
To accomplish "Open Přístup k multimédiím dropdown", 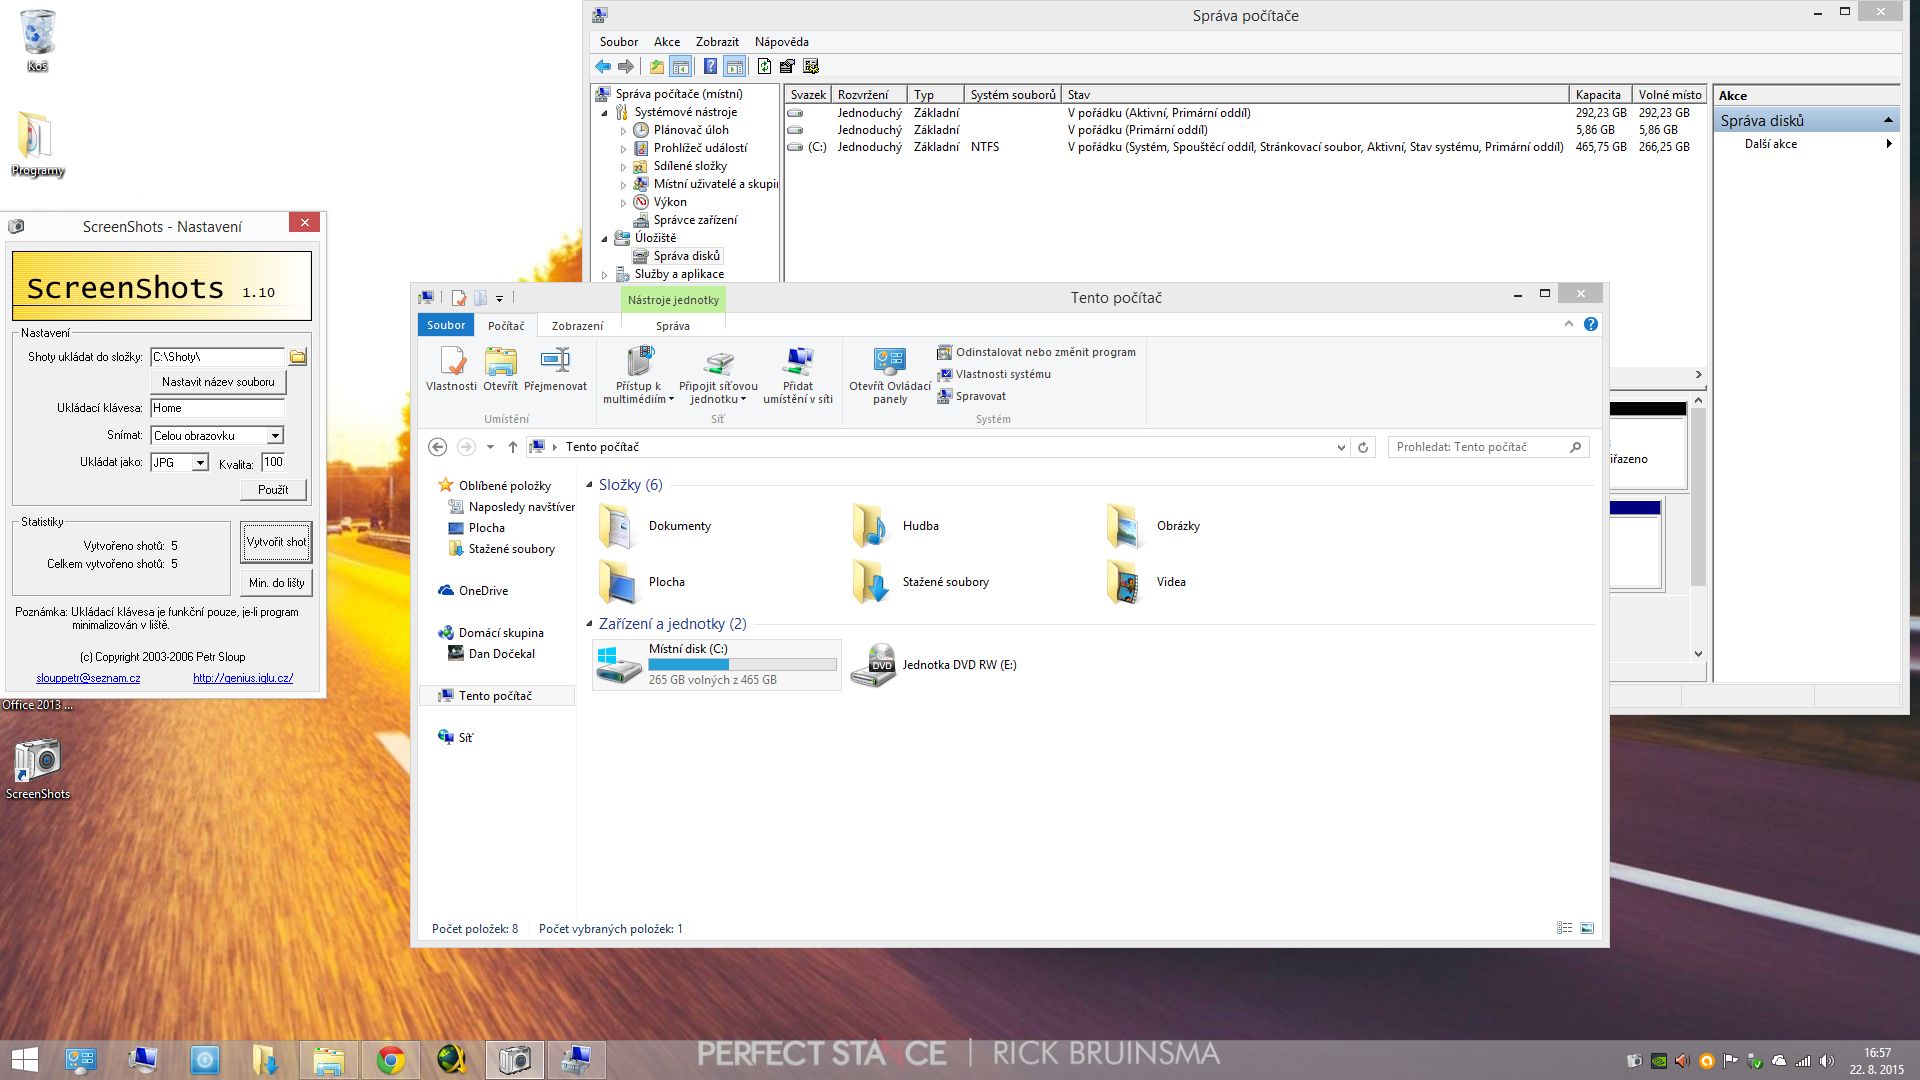I will (x=638, y=376).
